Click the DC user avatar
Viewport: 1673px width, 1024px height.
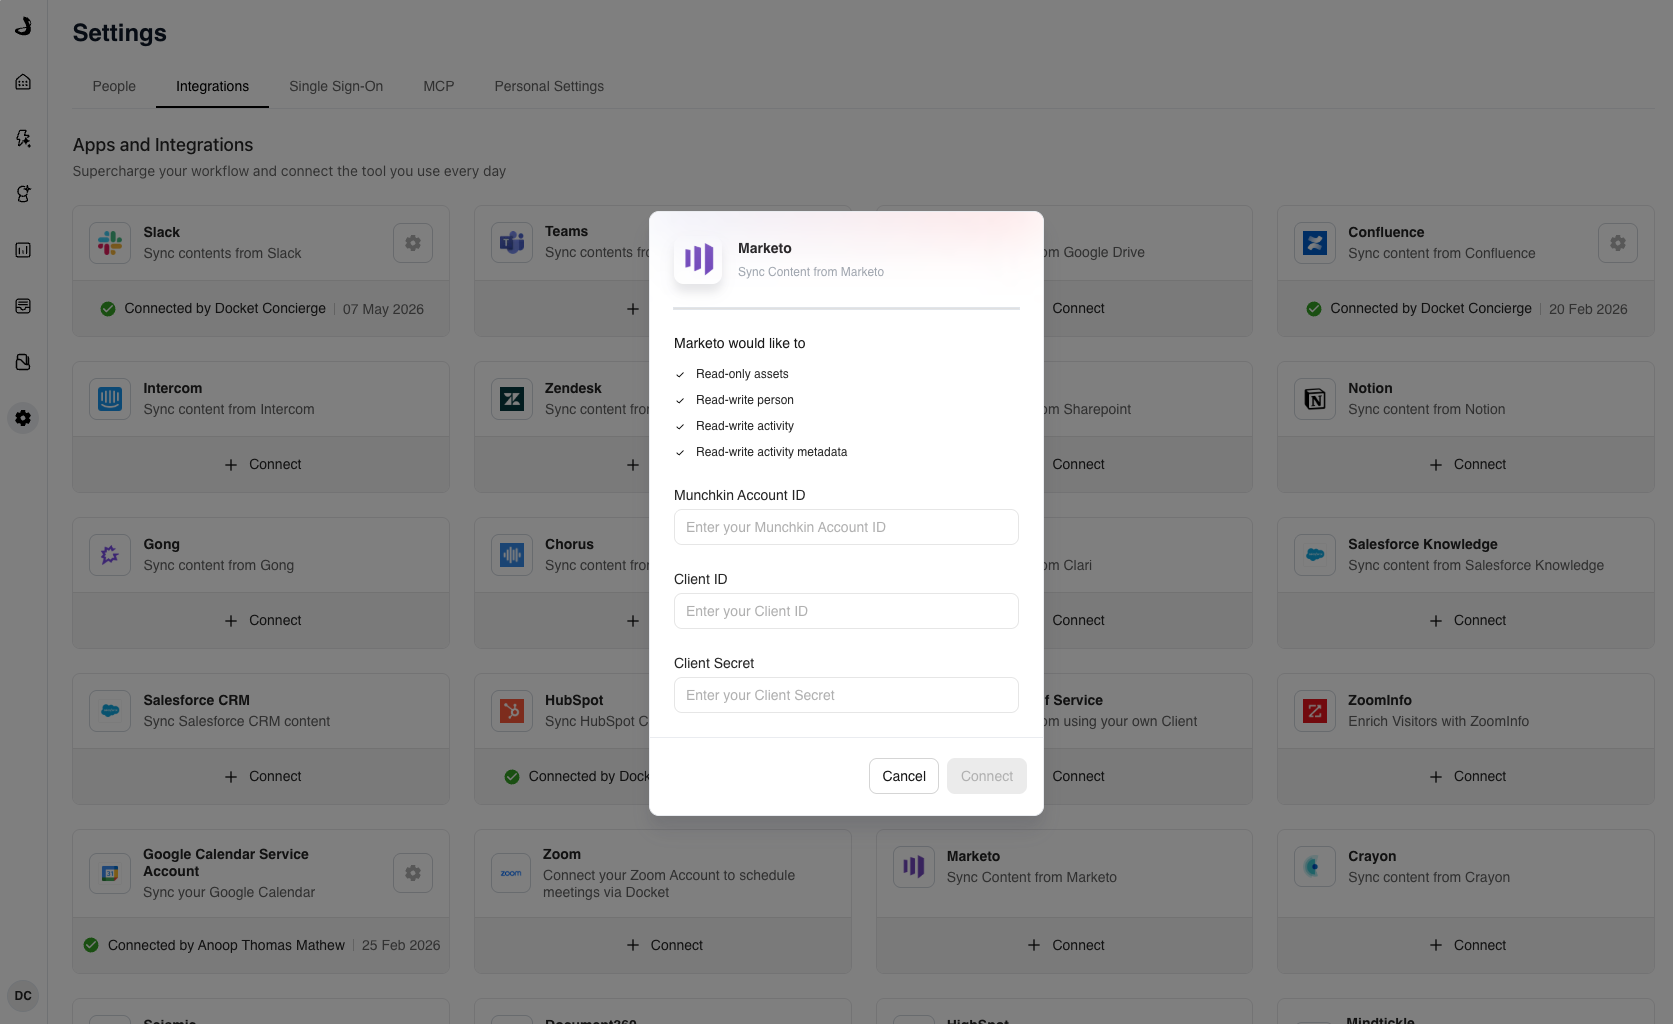point(23,996)
